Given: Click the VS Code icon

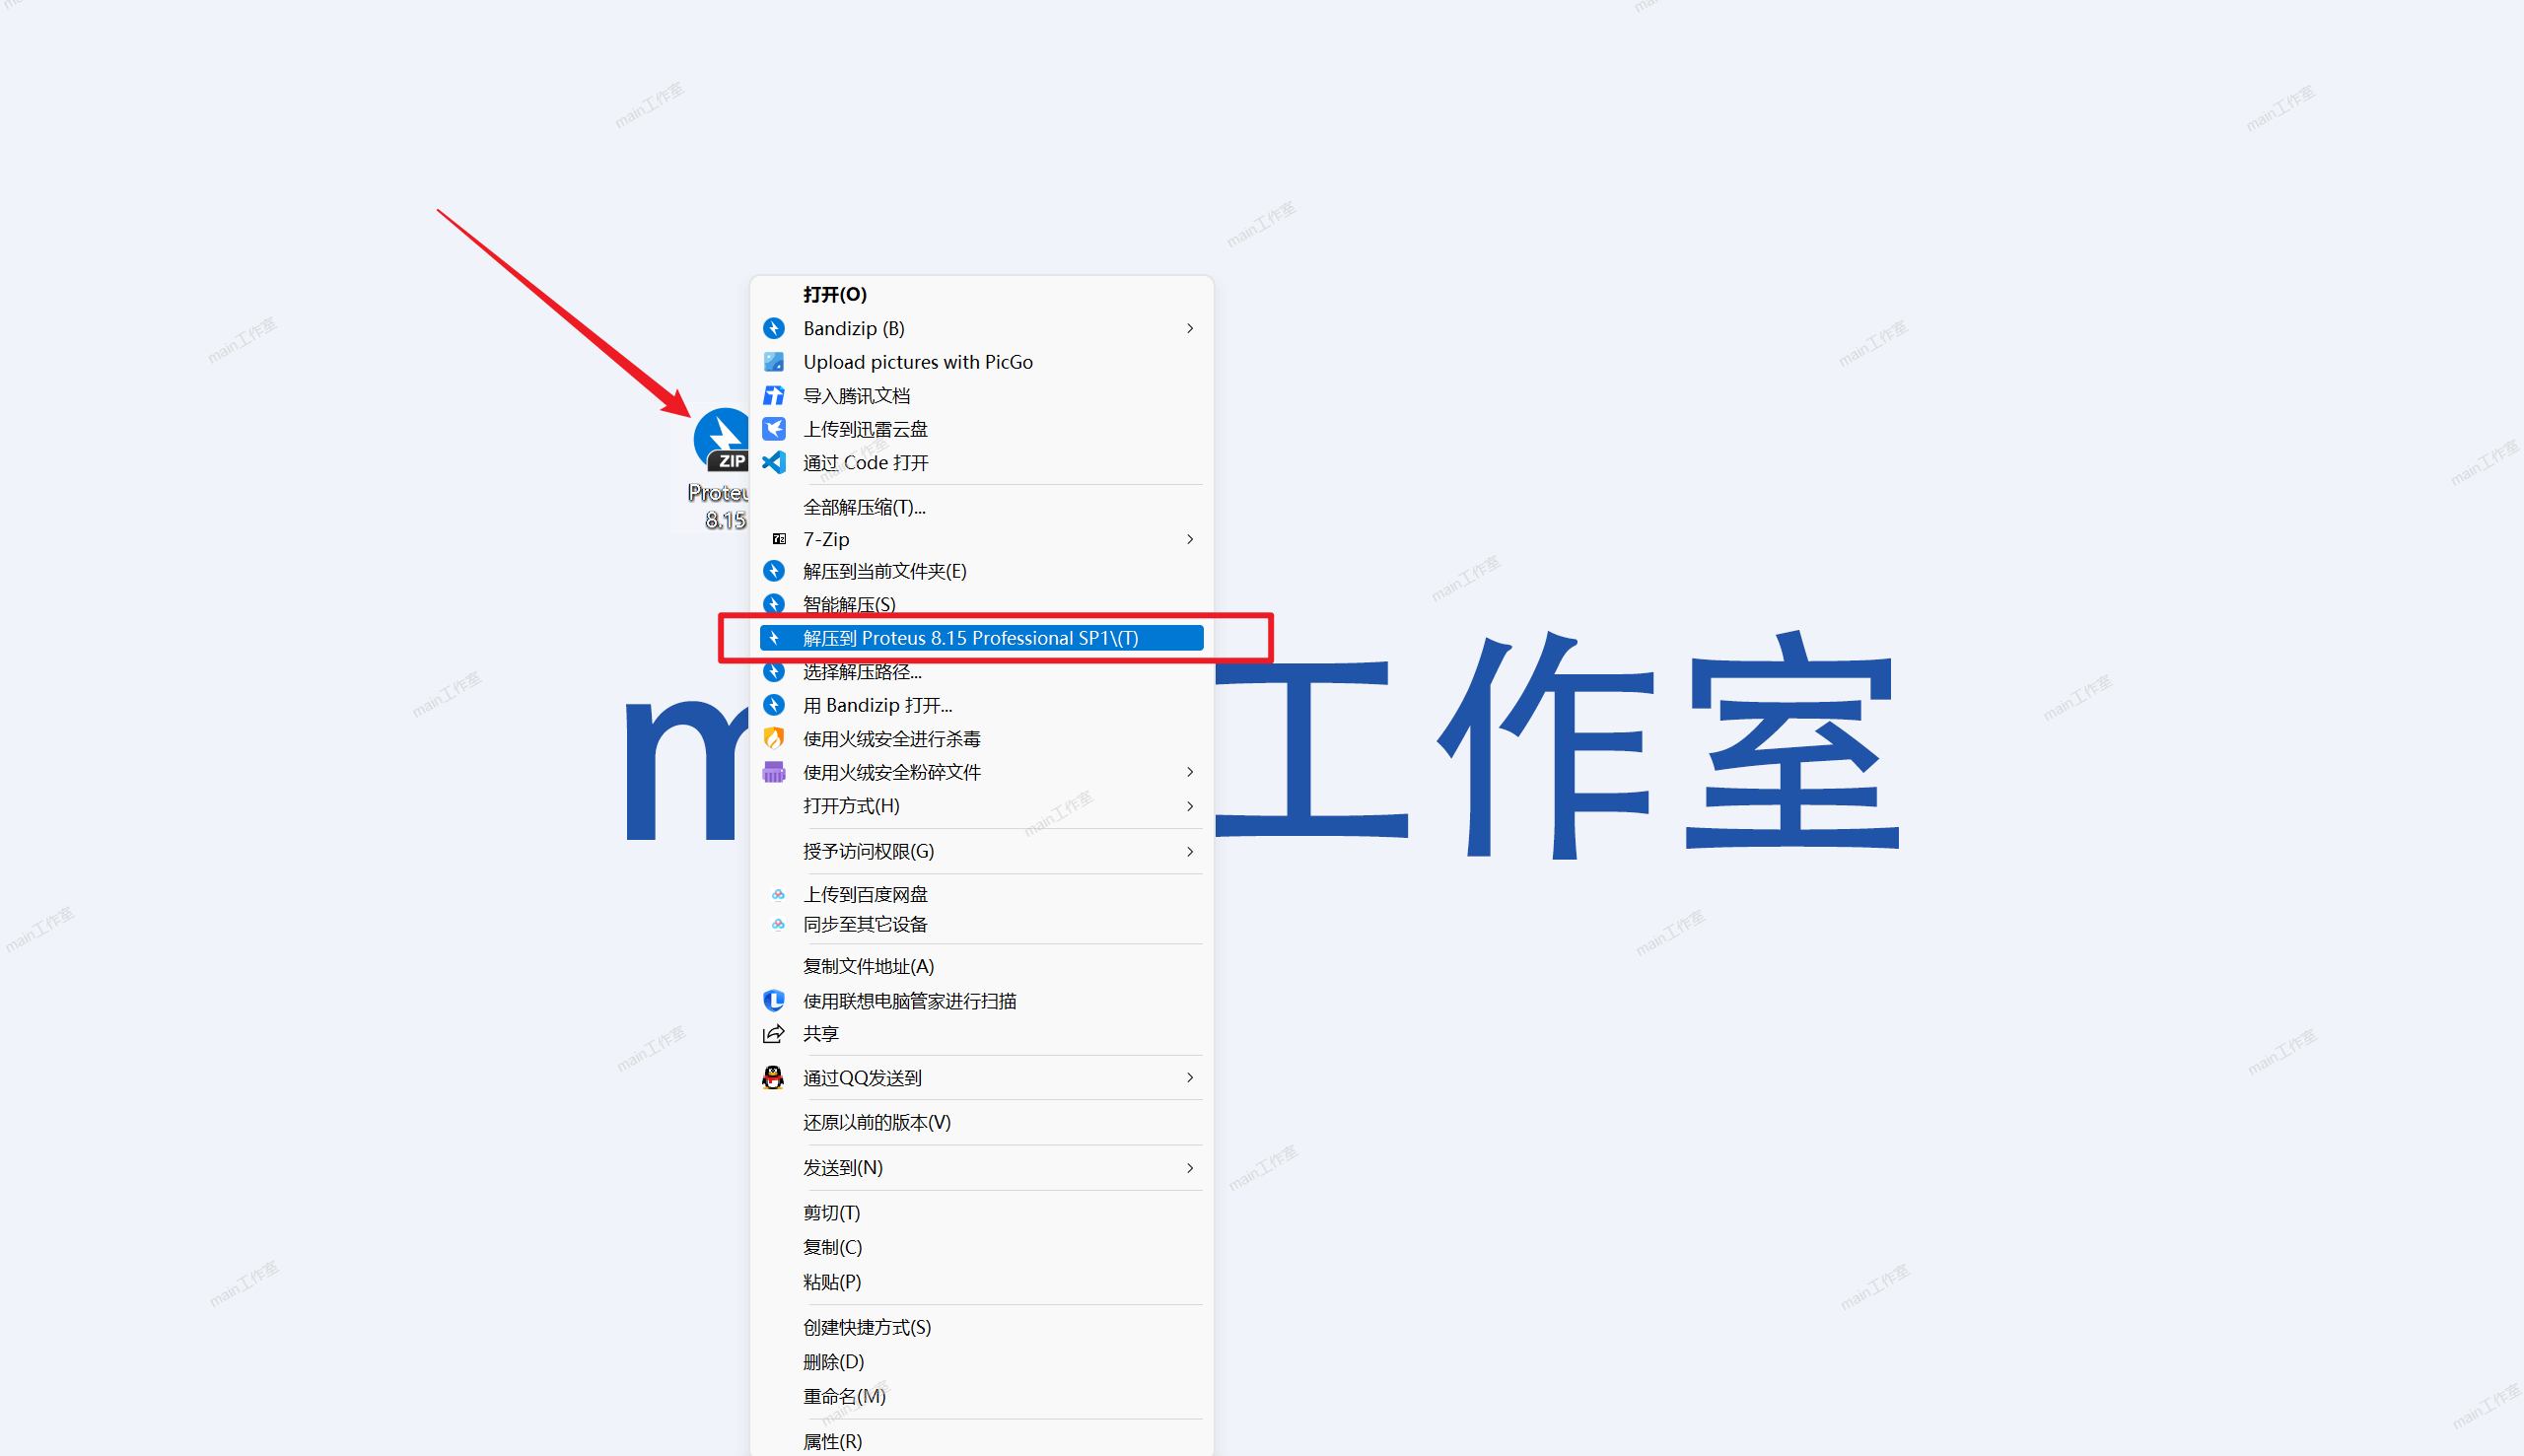Looking at the screenshot, I should [x=774, y=463].
